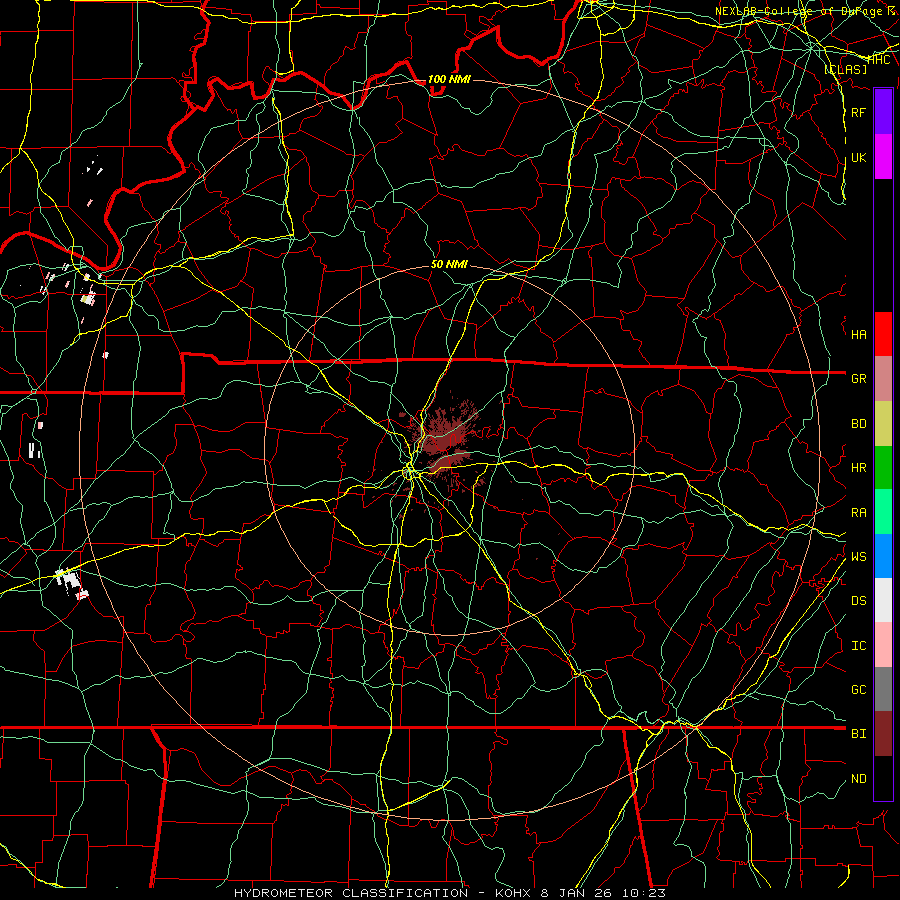Viewport: 900px width, 900px height.
Task: Click the '[CLAS]' legend heading
Action: coord(845,69)
